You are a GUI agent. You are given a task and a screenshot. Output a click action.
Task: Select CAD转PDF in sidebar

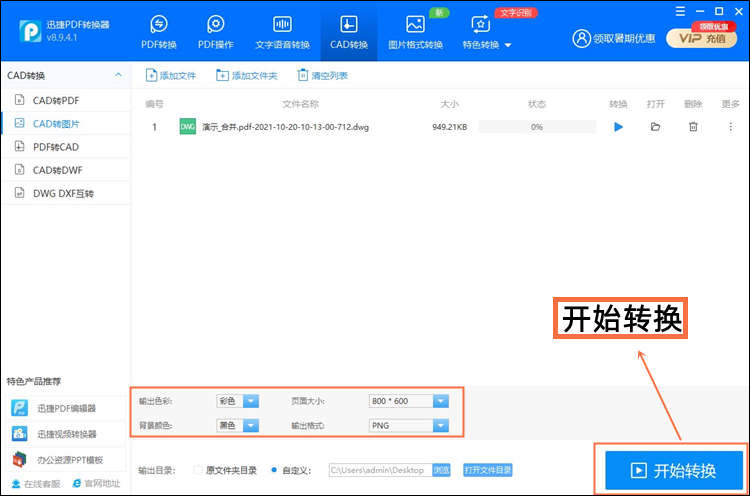(x=66, y=100)
